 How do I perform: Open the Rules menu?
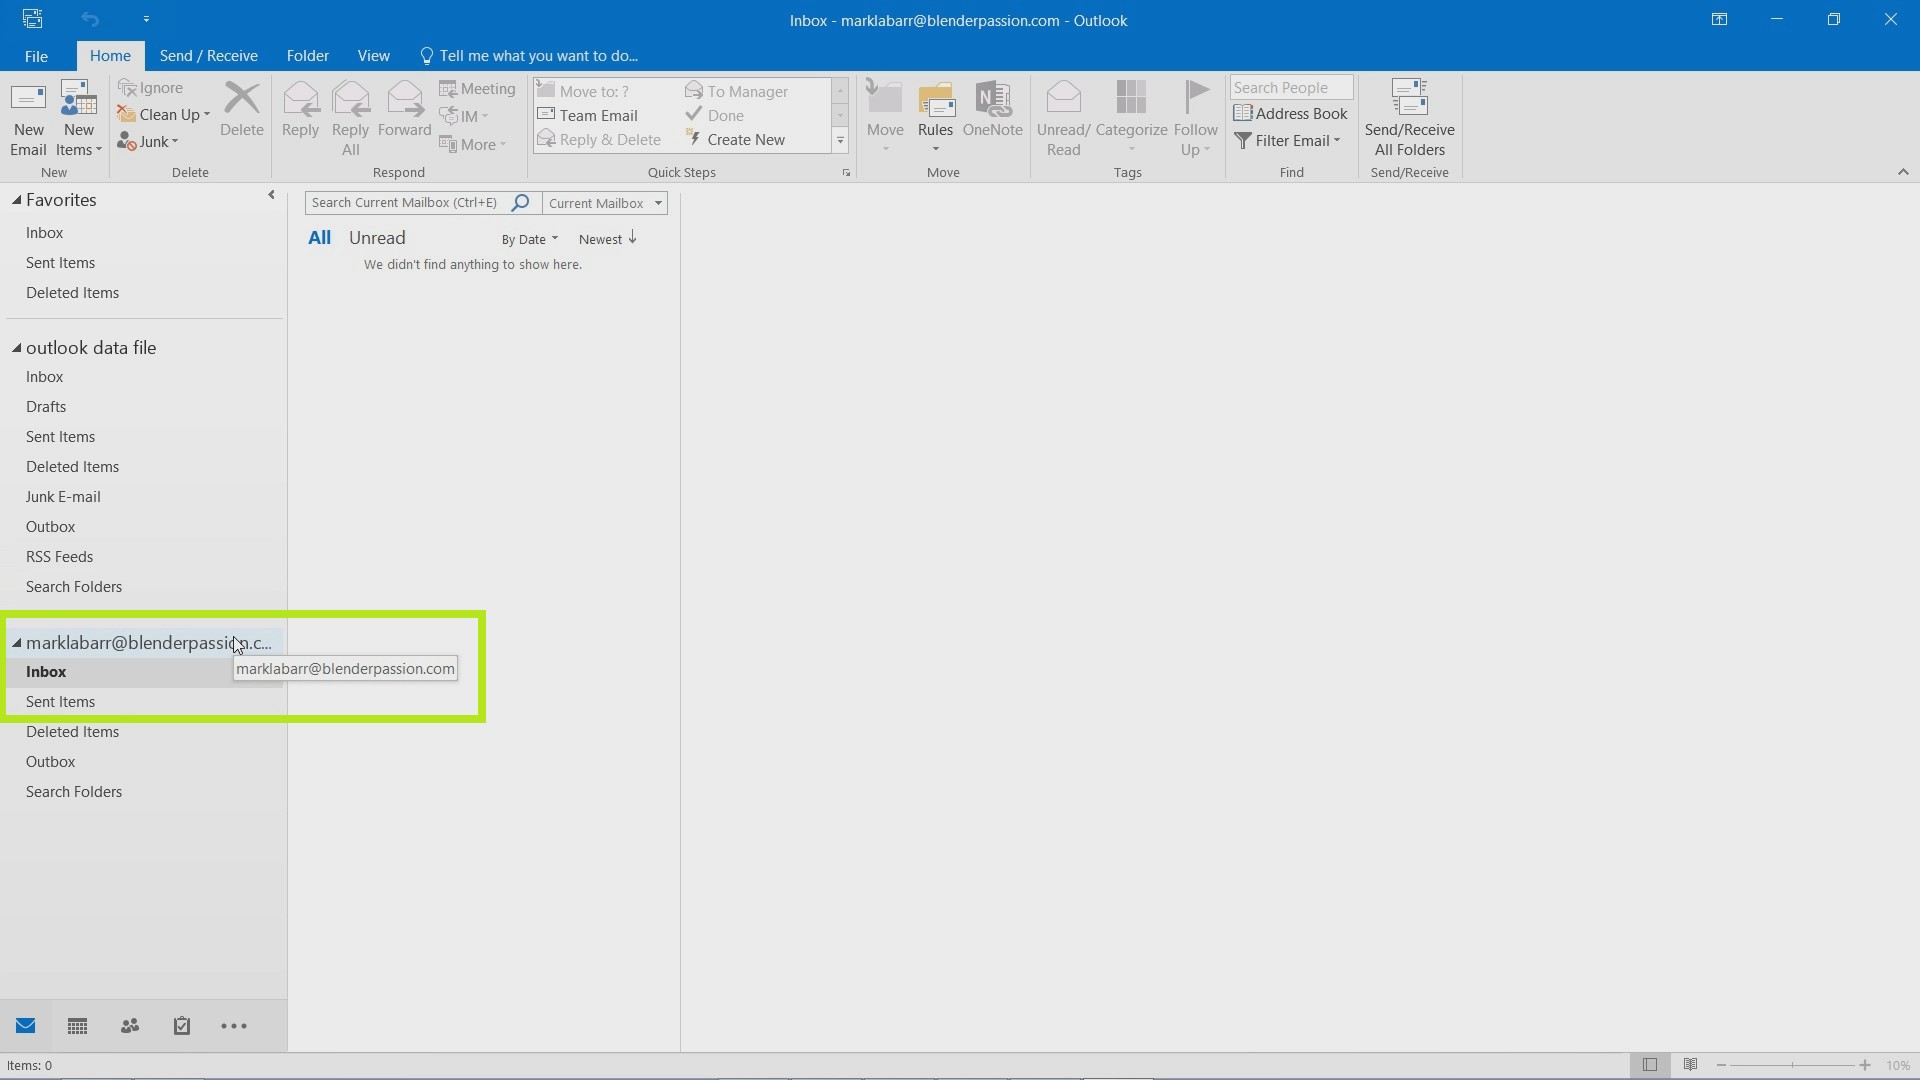point(935,118)
